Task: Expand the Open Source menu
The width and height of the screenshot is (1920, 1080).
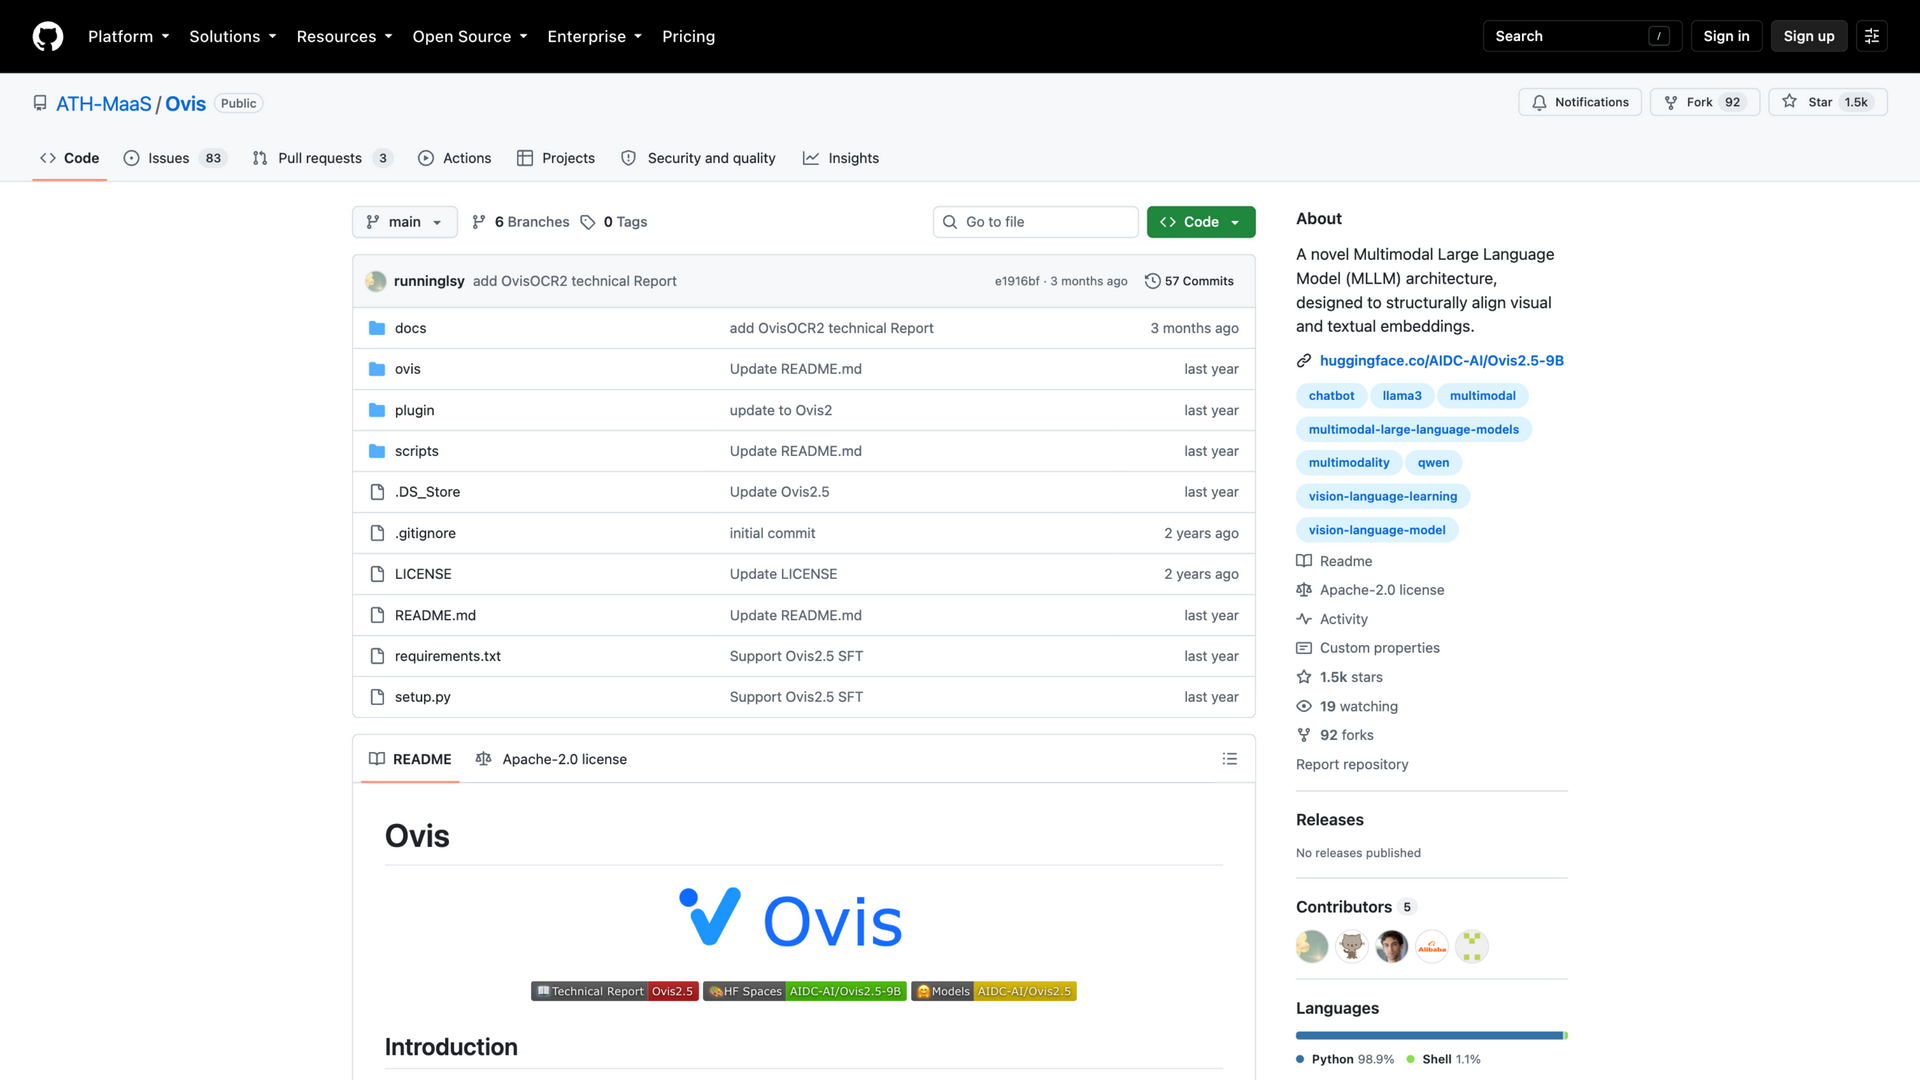Action: (x=470, y=36)
